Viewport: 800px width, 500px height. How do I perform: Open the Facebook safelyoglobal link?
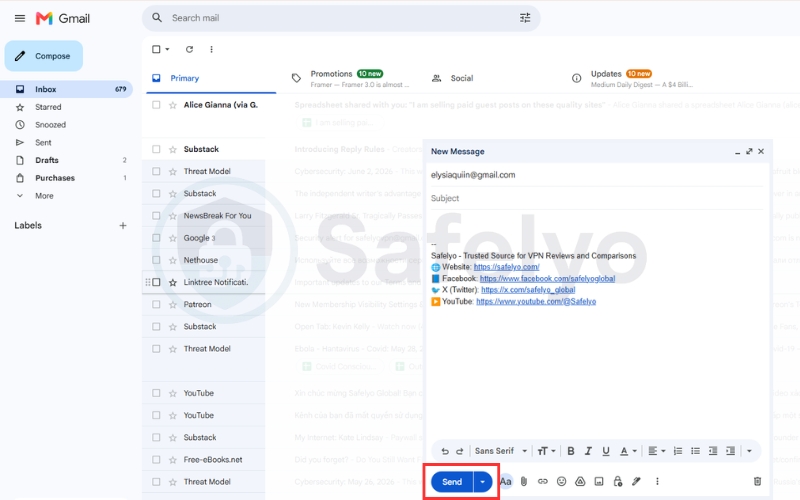point(547,279)
